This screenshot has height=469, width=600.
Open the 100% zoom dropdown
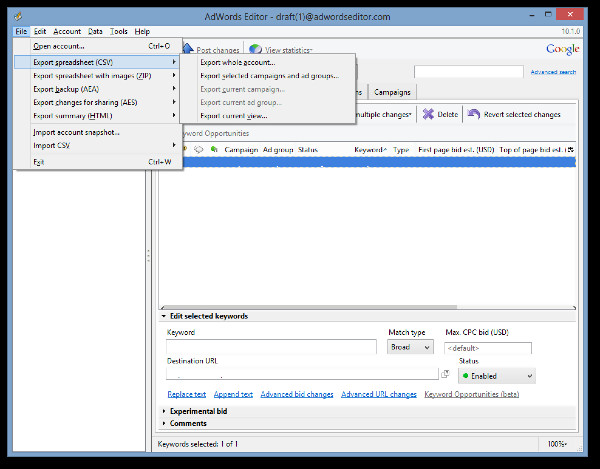pyautogui.click(x=557, y=444)
